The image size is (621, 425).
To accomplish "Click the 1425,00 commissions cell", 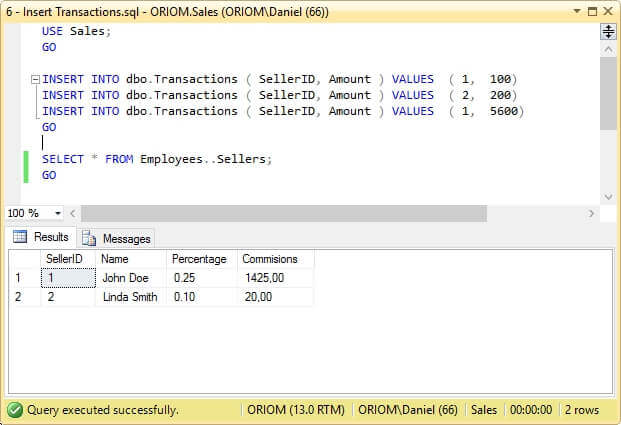I will pos(276,278).
